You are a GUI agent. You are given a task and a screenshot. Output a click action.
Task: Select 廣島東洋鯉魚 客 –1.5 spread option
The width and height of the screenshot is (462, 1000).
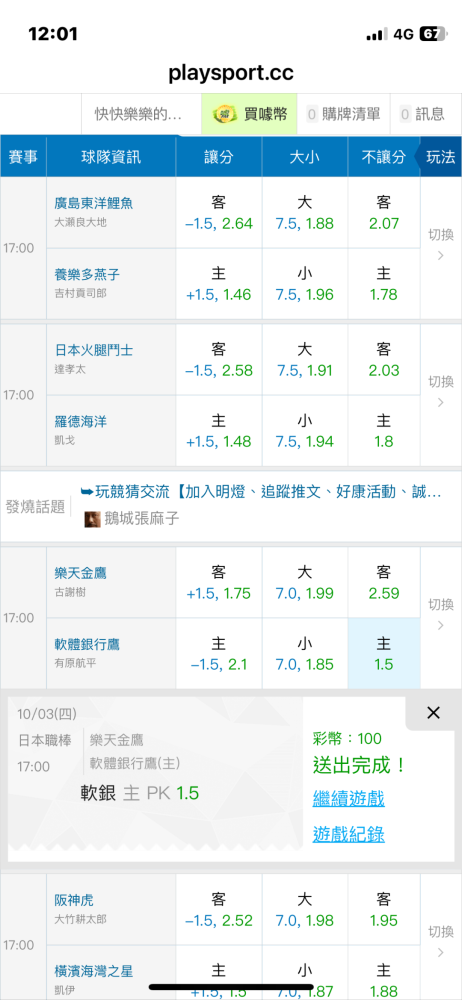(x=219, y=213)
